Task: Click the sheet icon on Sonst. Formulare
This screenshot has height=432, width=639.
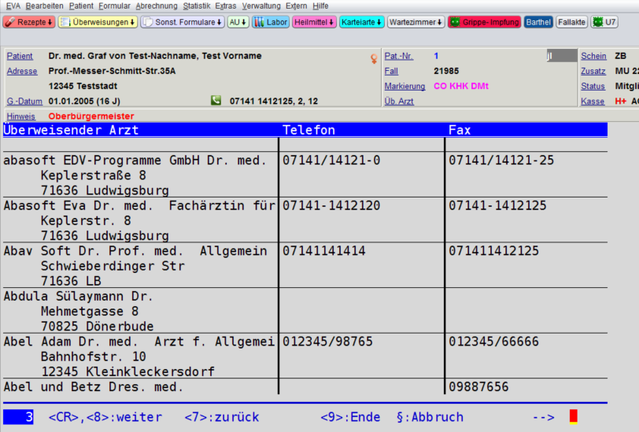Action: (148, 22)
